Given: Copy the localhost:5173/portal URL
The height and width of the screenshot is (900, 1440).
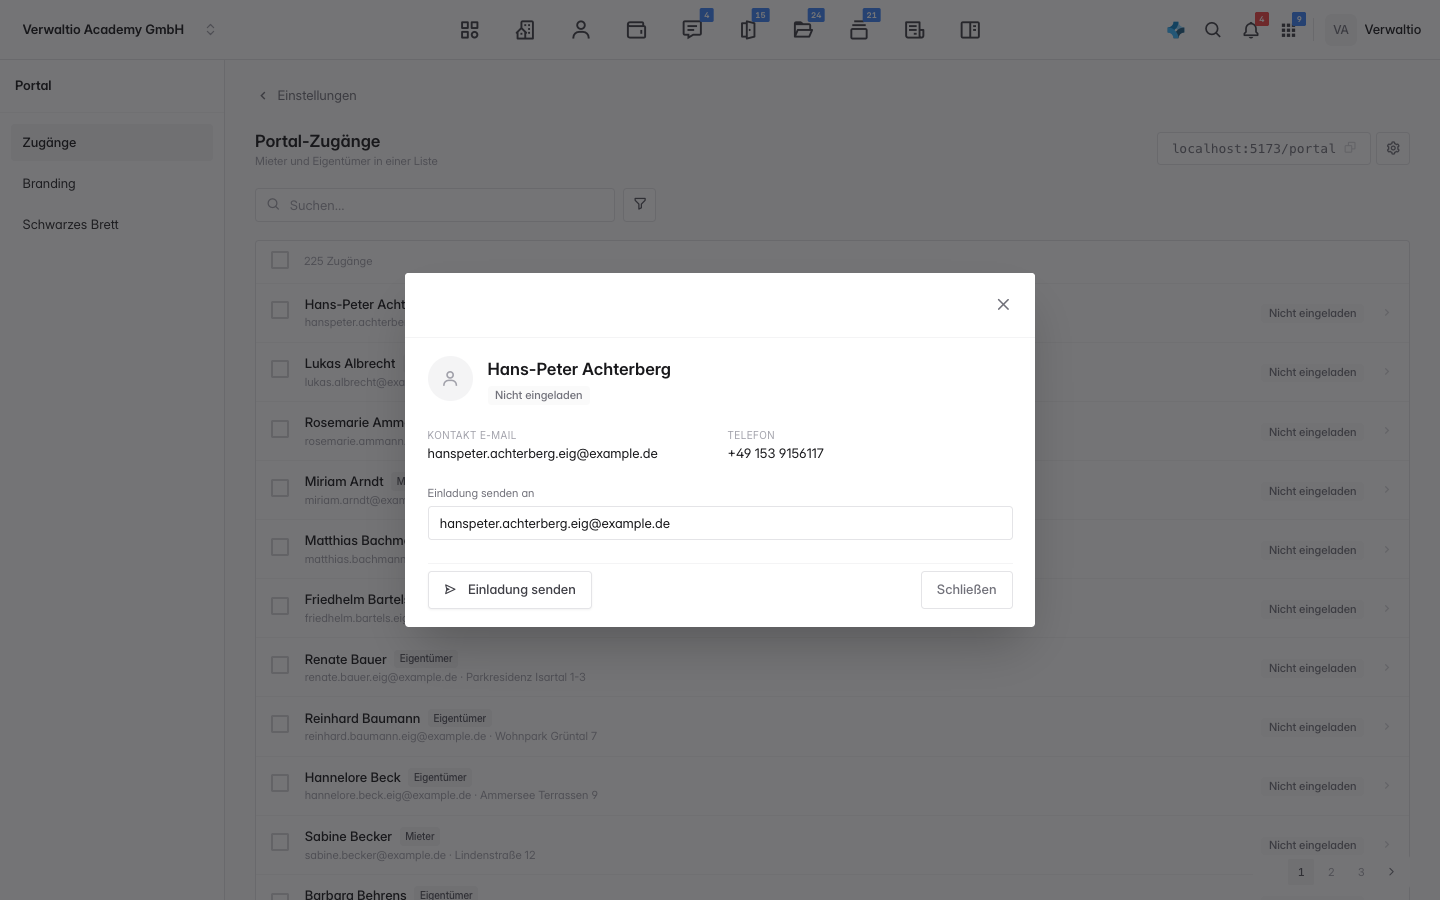Looking at the screenshot, I should click(1350, 148).
